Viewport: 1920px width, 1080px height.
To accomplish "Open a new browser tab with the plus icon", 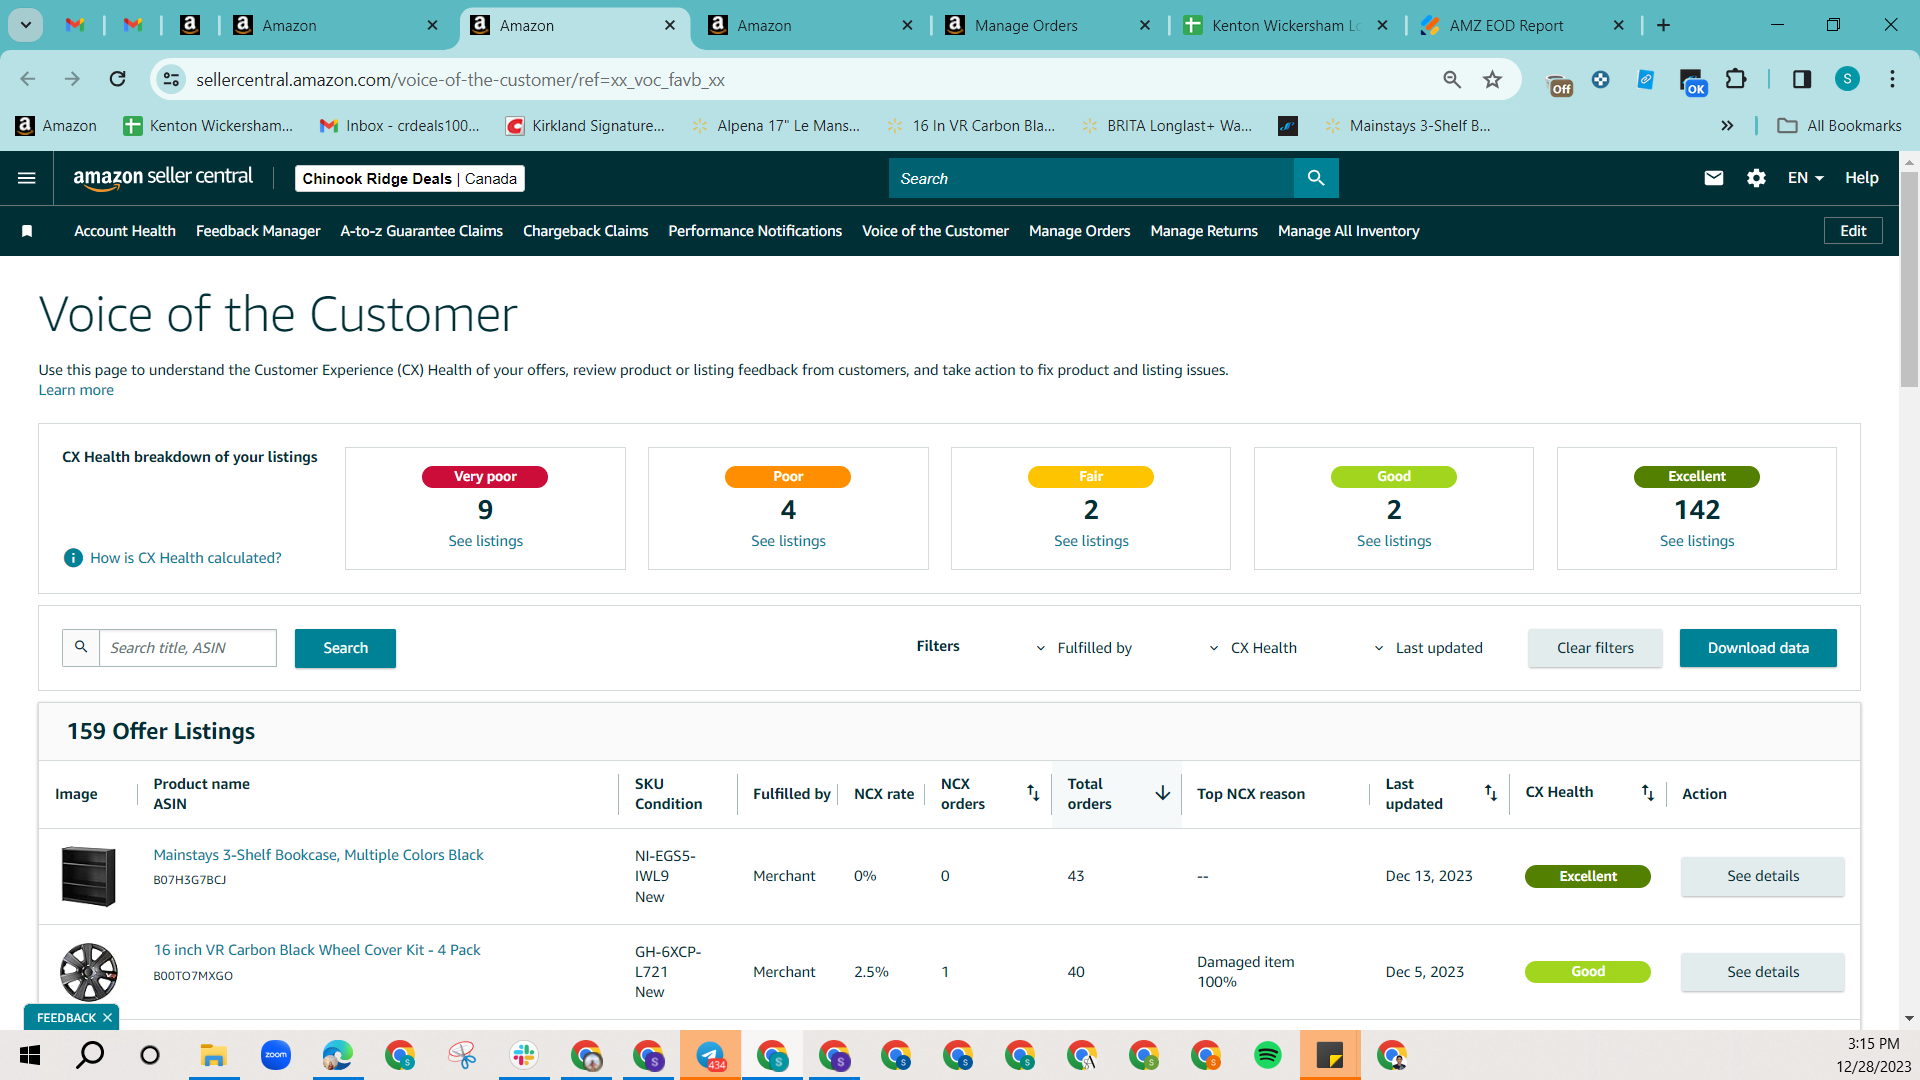I will [x=1663, y=25].
